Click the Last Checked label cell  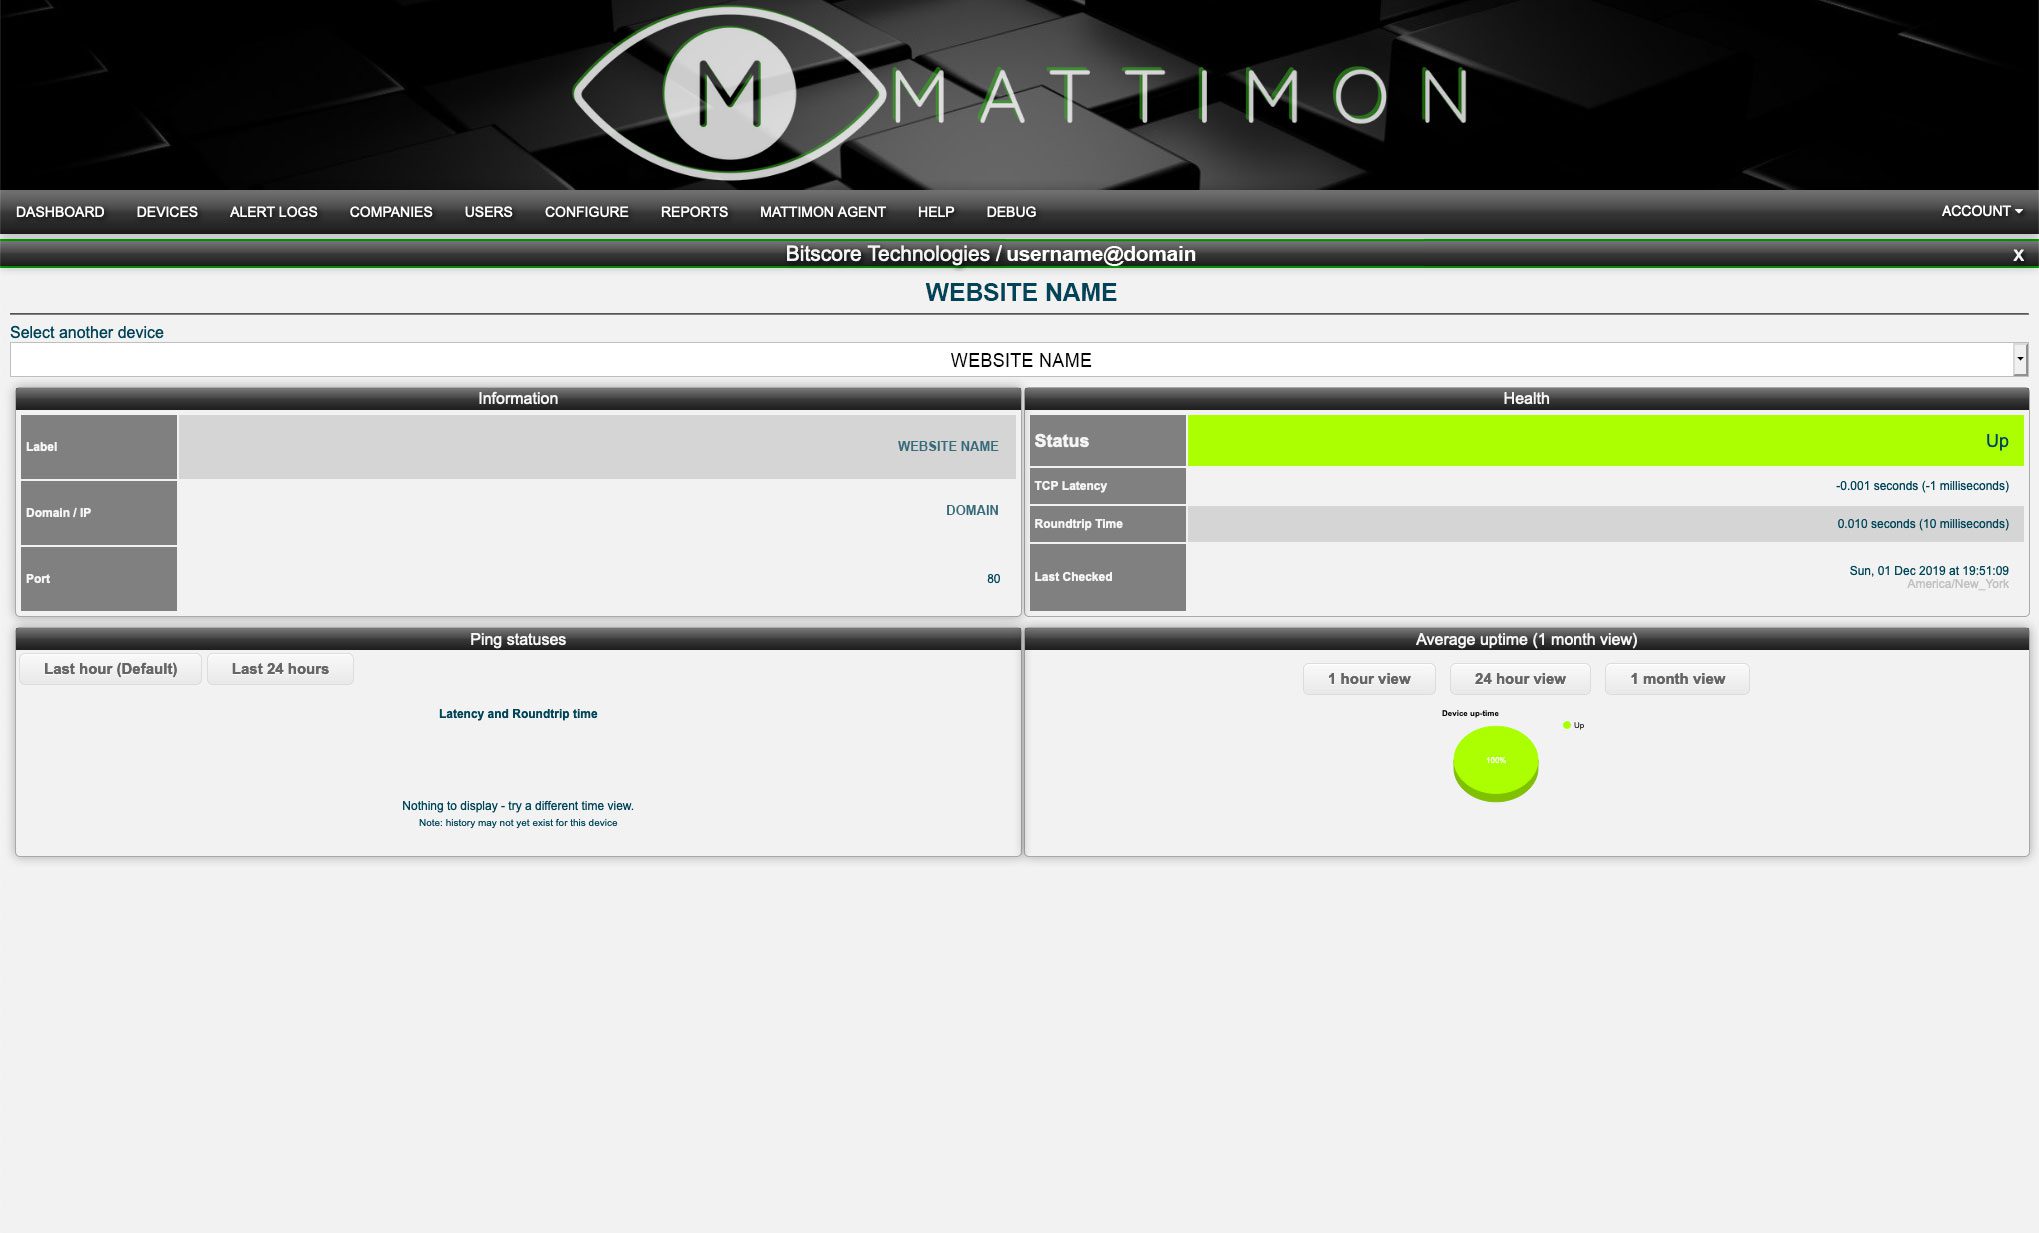pos(1107,577)
